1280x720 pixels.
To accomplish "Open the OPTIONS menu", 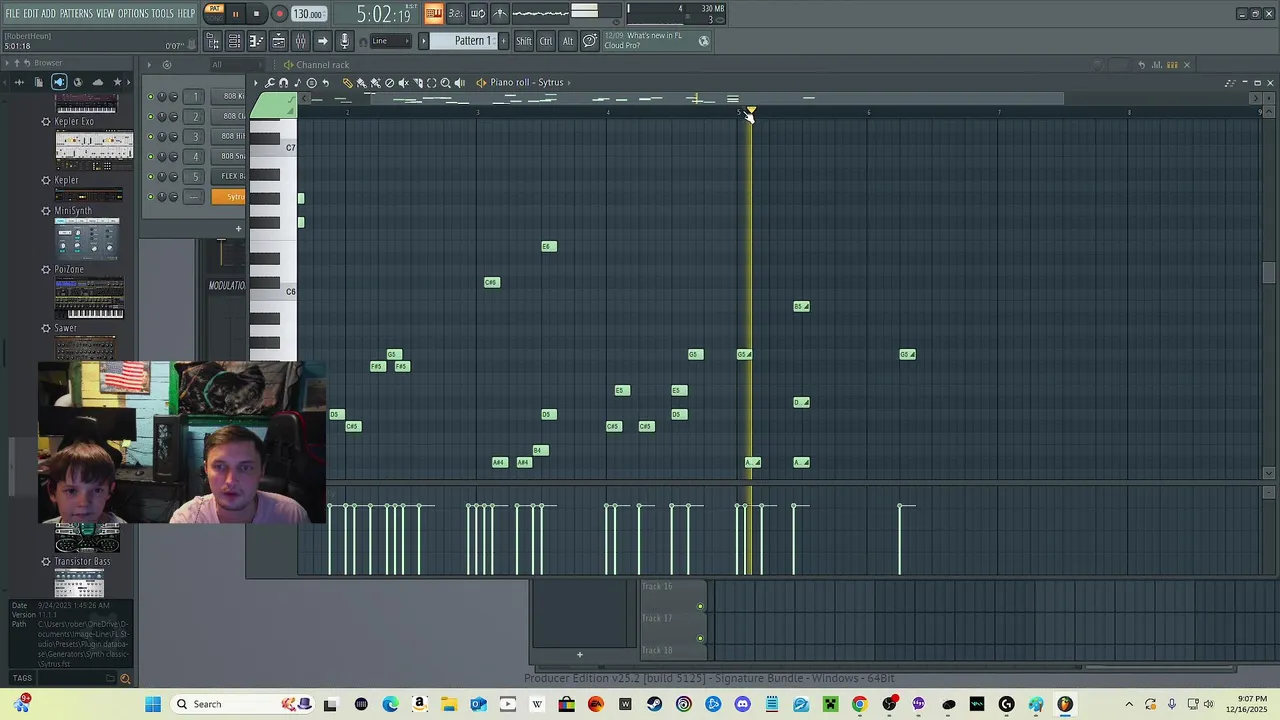I will point(133,13).
